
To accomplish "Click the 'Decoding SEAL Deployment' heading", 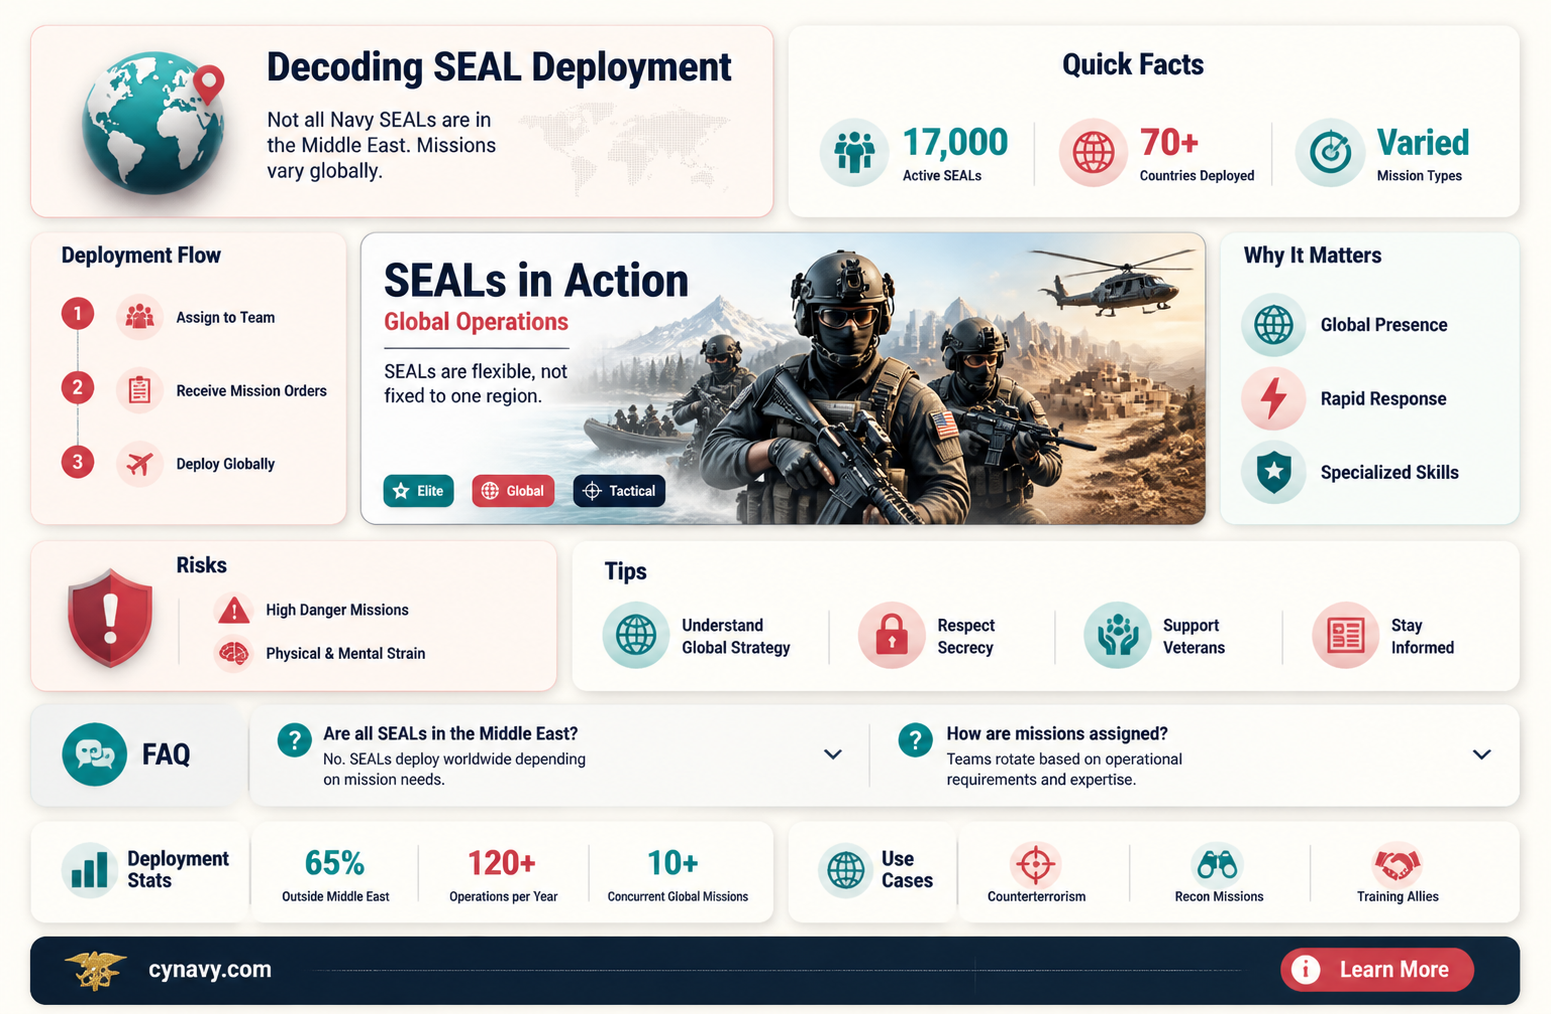I will click(499, 67).
